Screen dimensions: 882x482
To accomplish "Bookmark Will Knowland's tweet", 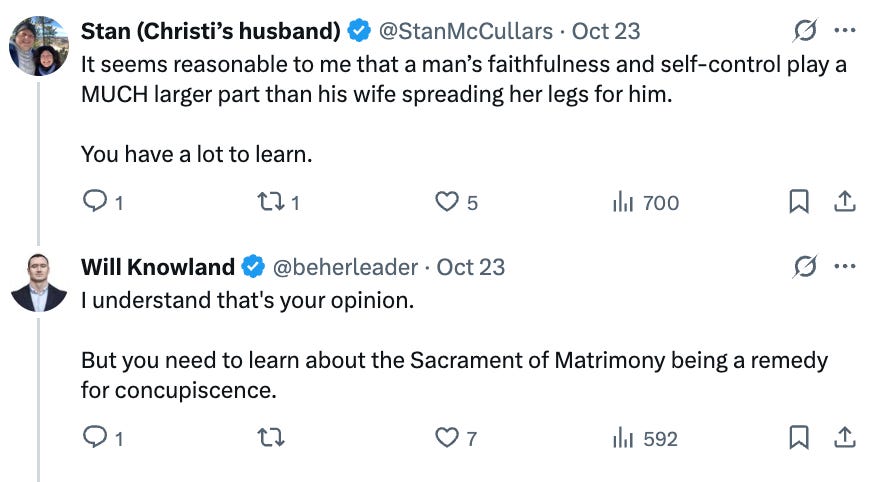I will pos(799,437).
